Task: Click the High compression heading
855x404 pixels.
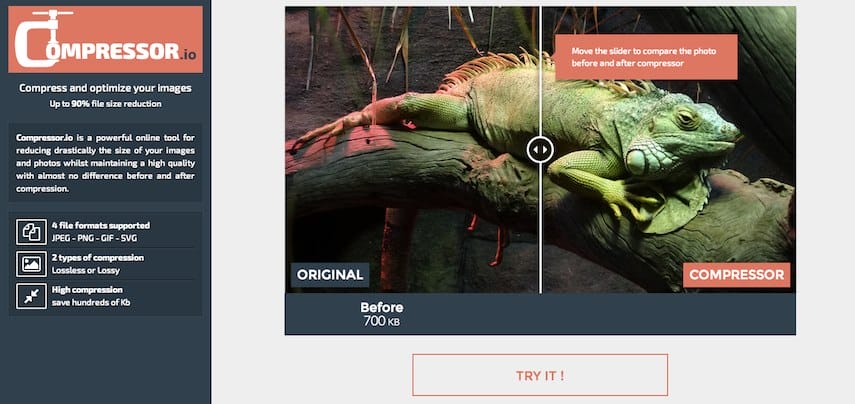Action: pos(87,290)
